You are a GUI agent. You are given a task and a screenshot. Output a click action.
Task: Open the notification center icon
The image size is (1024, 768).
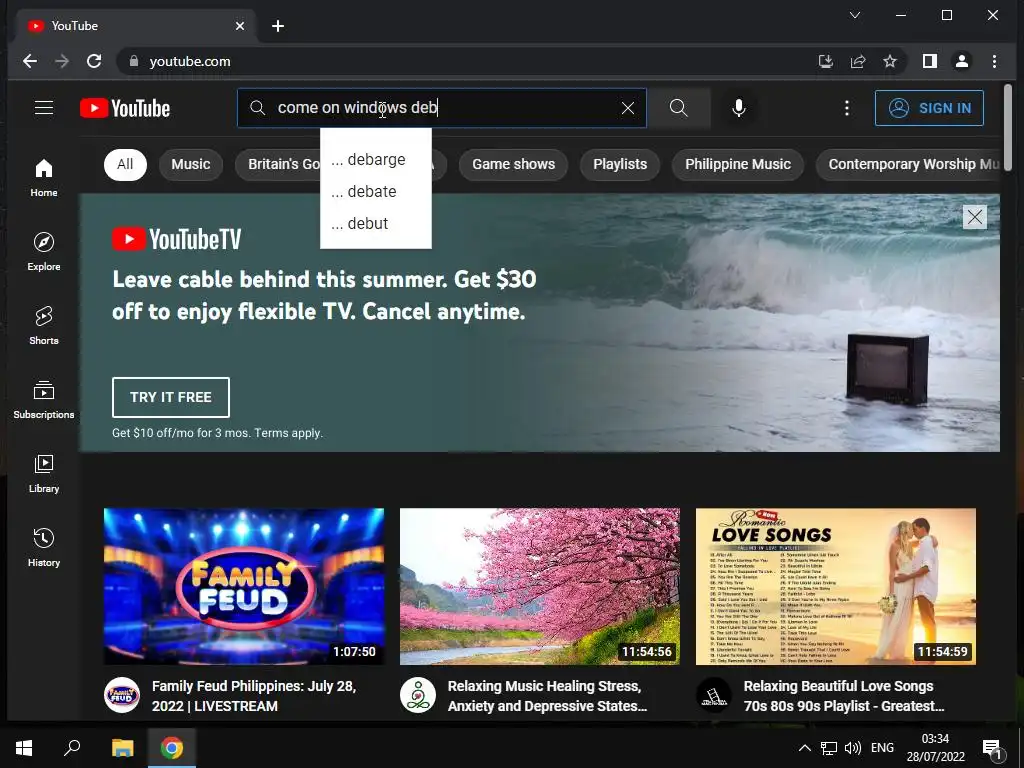[x=991, y=748]
